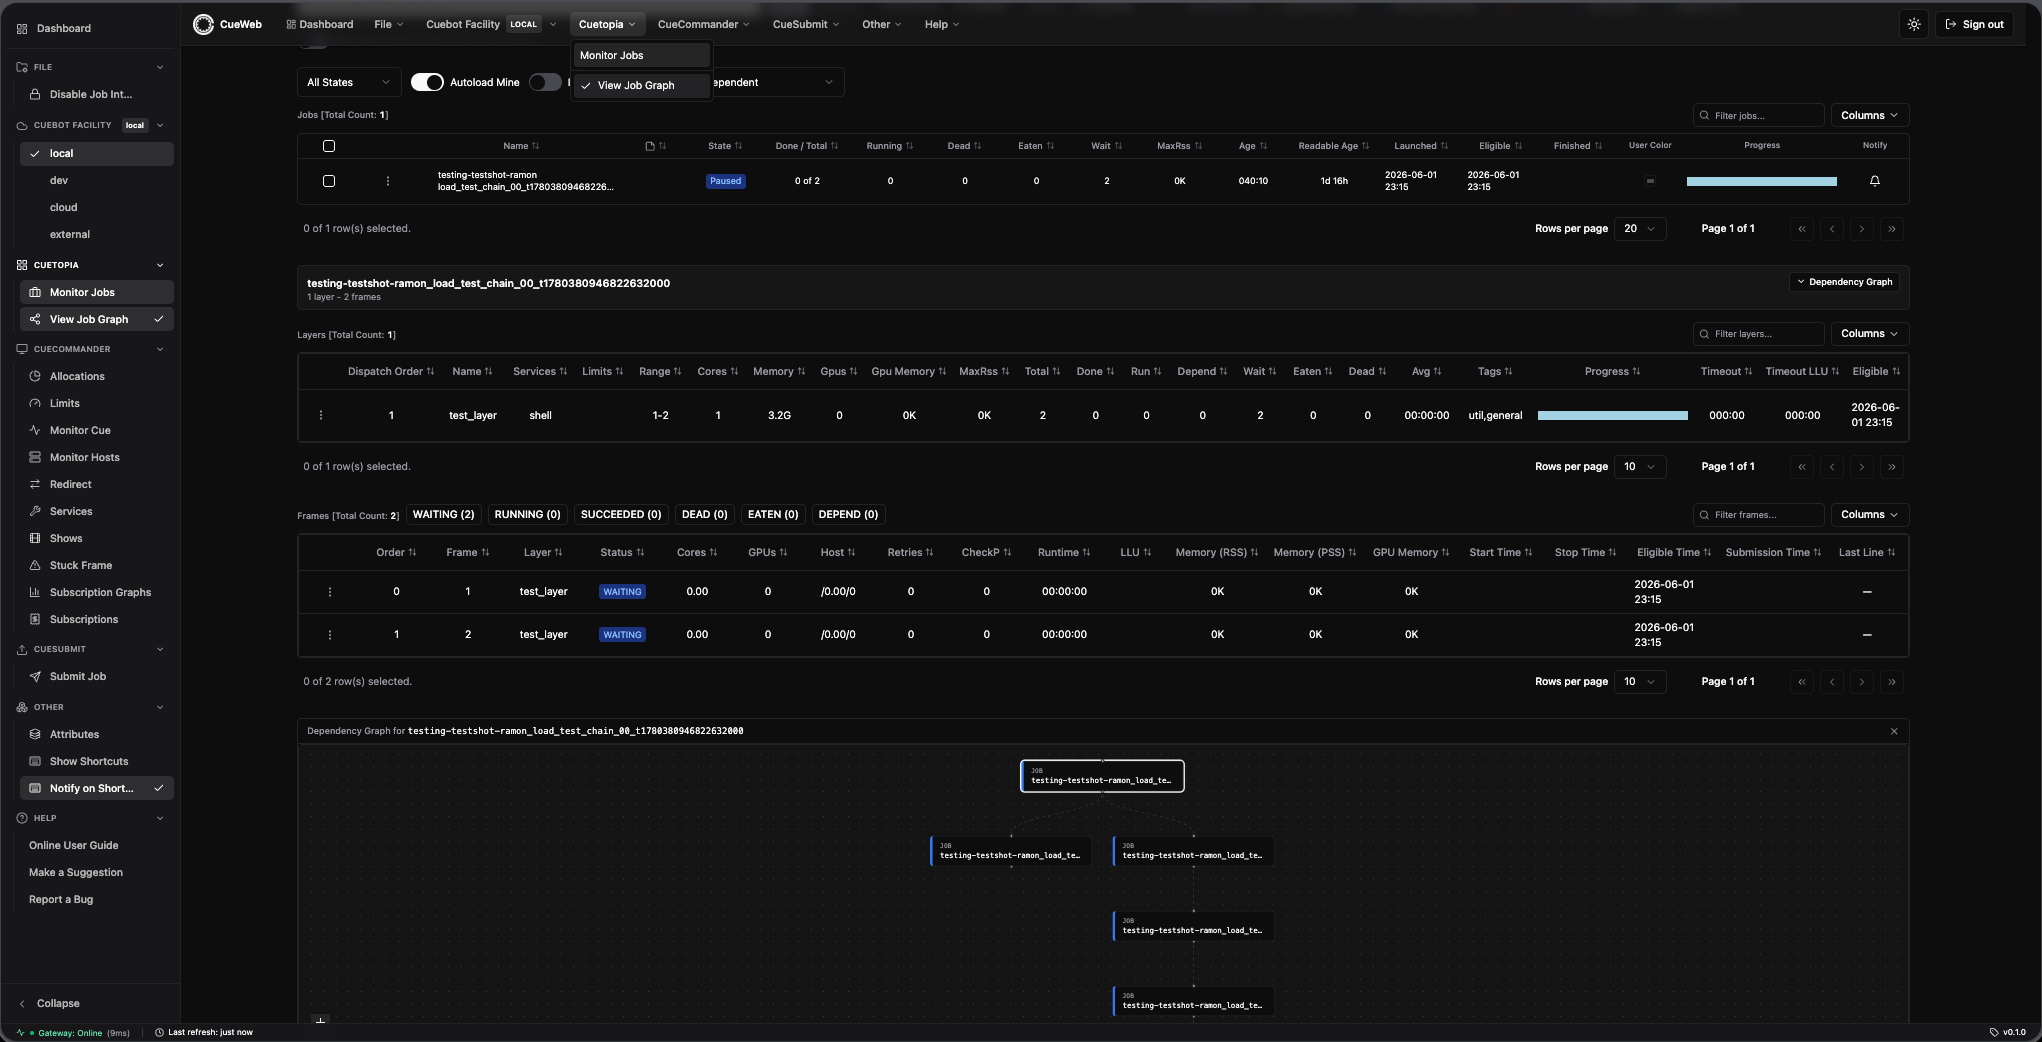Image resolution: width=2042 pixels, height=1042 pixels.
Task: Open Shows in sidebar
Action: coord(96,538)
